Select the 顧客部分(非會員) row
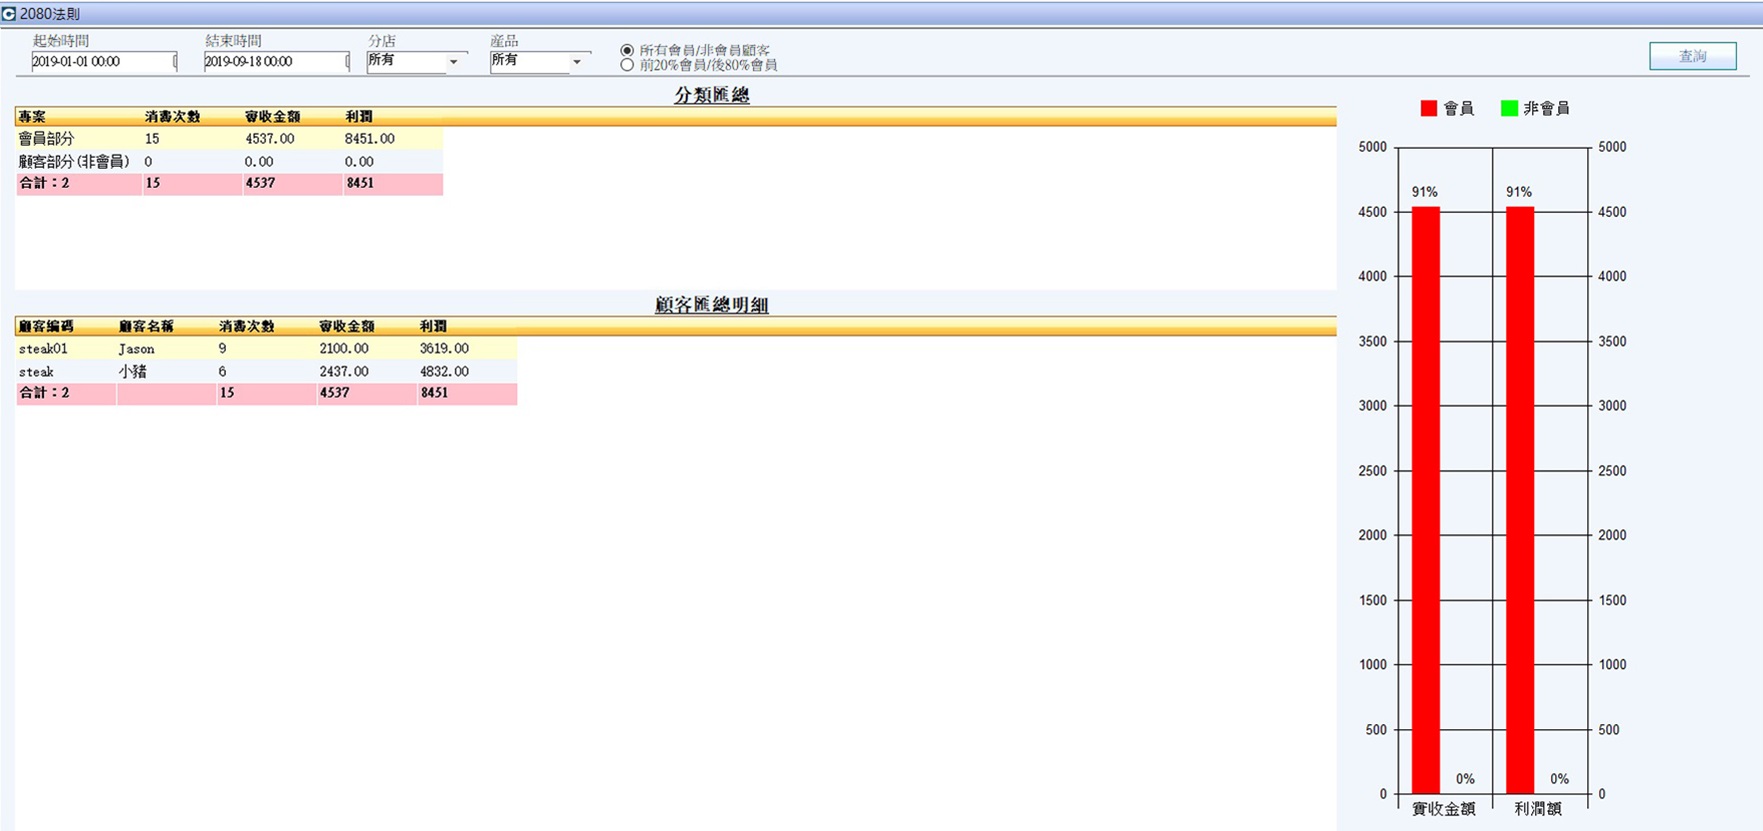The width and height of the screenshot is (1763, 831). click(229, 161)
